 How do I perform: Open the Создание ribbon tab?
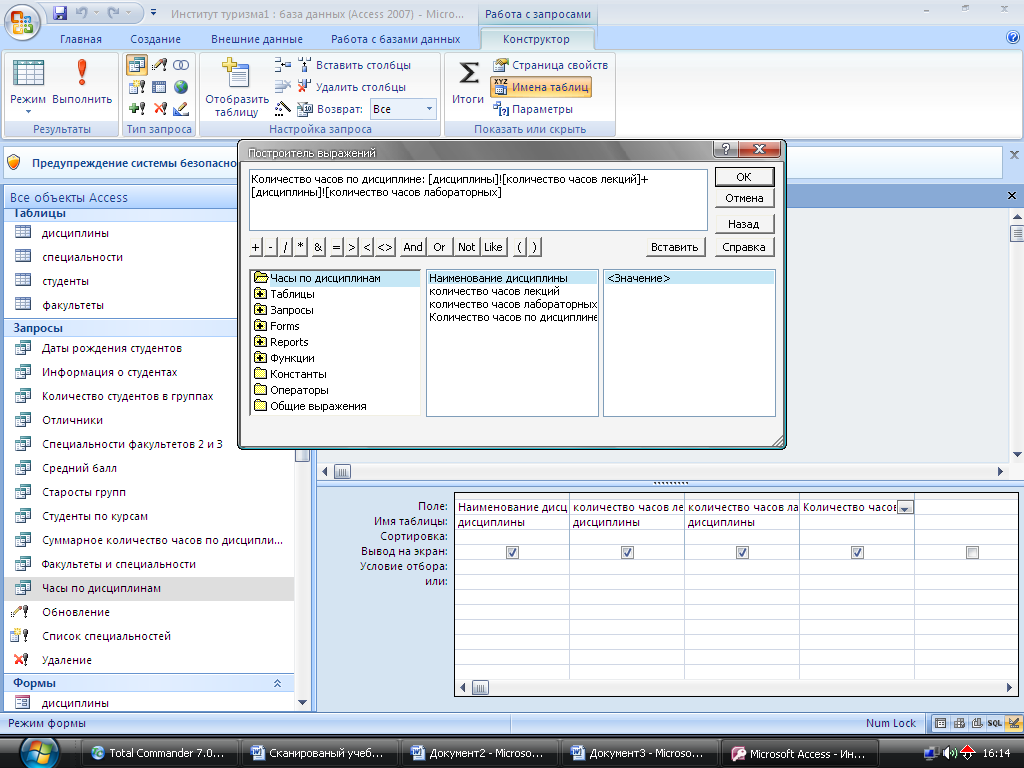pyautogui.click(x=155, y=39)
